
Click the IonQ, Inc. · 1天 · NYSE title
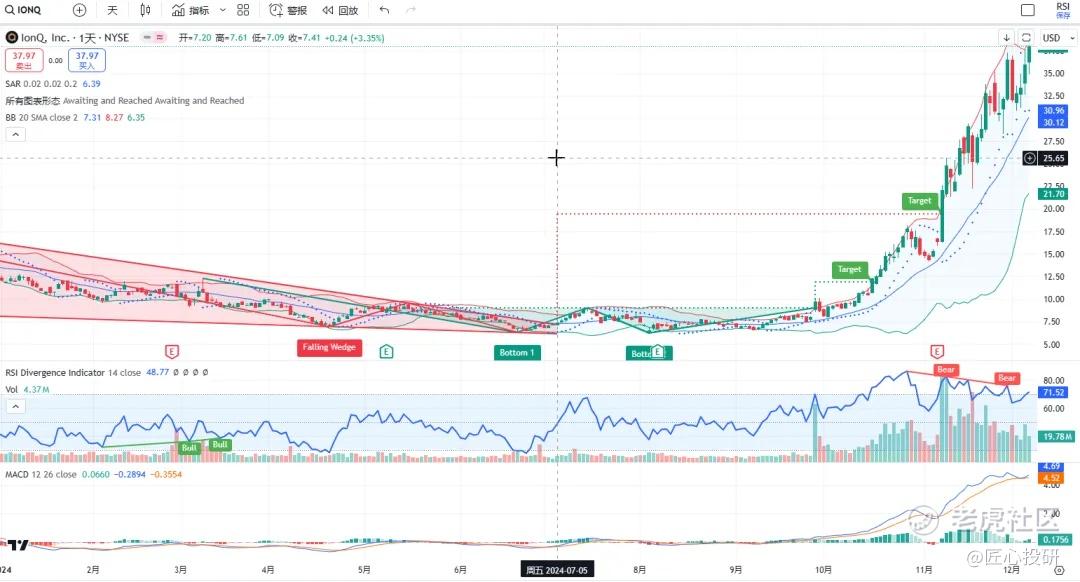point(74,37)
